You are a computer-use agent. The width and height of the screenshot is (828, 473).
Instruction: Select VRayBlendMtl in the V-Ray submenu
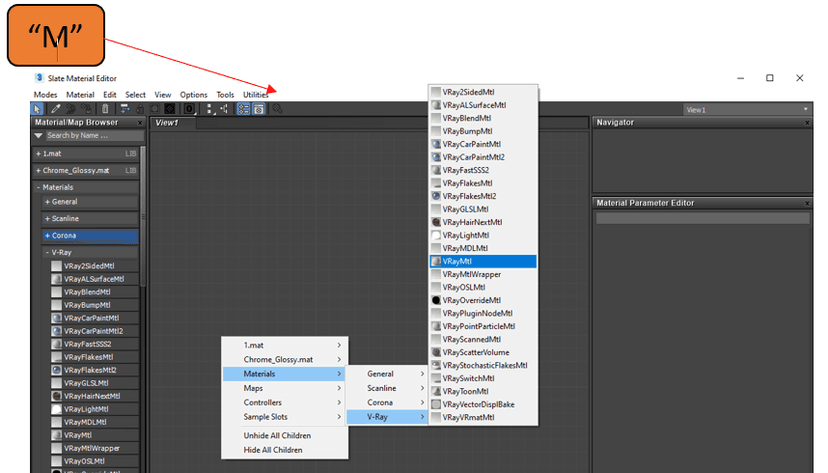pos(483,118)
